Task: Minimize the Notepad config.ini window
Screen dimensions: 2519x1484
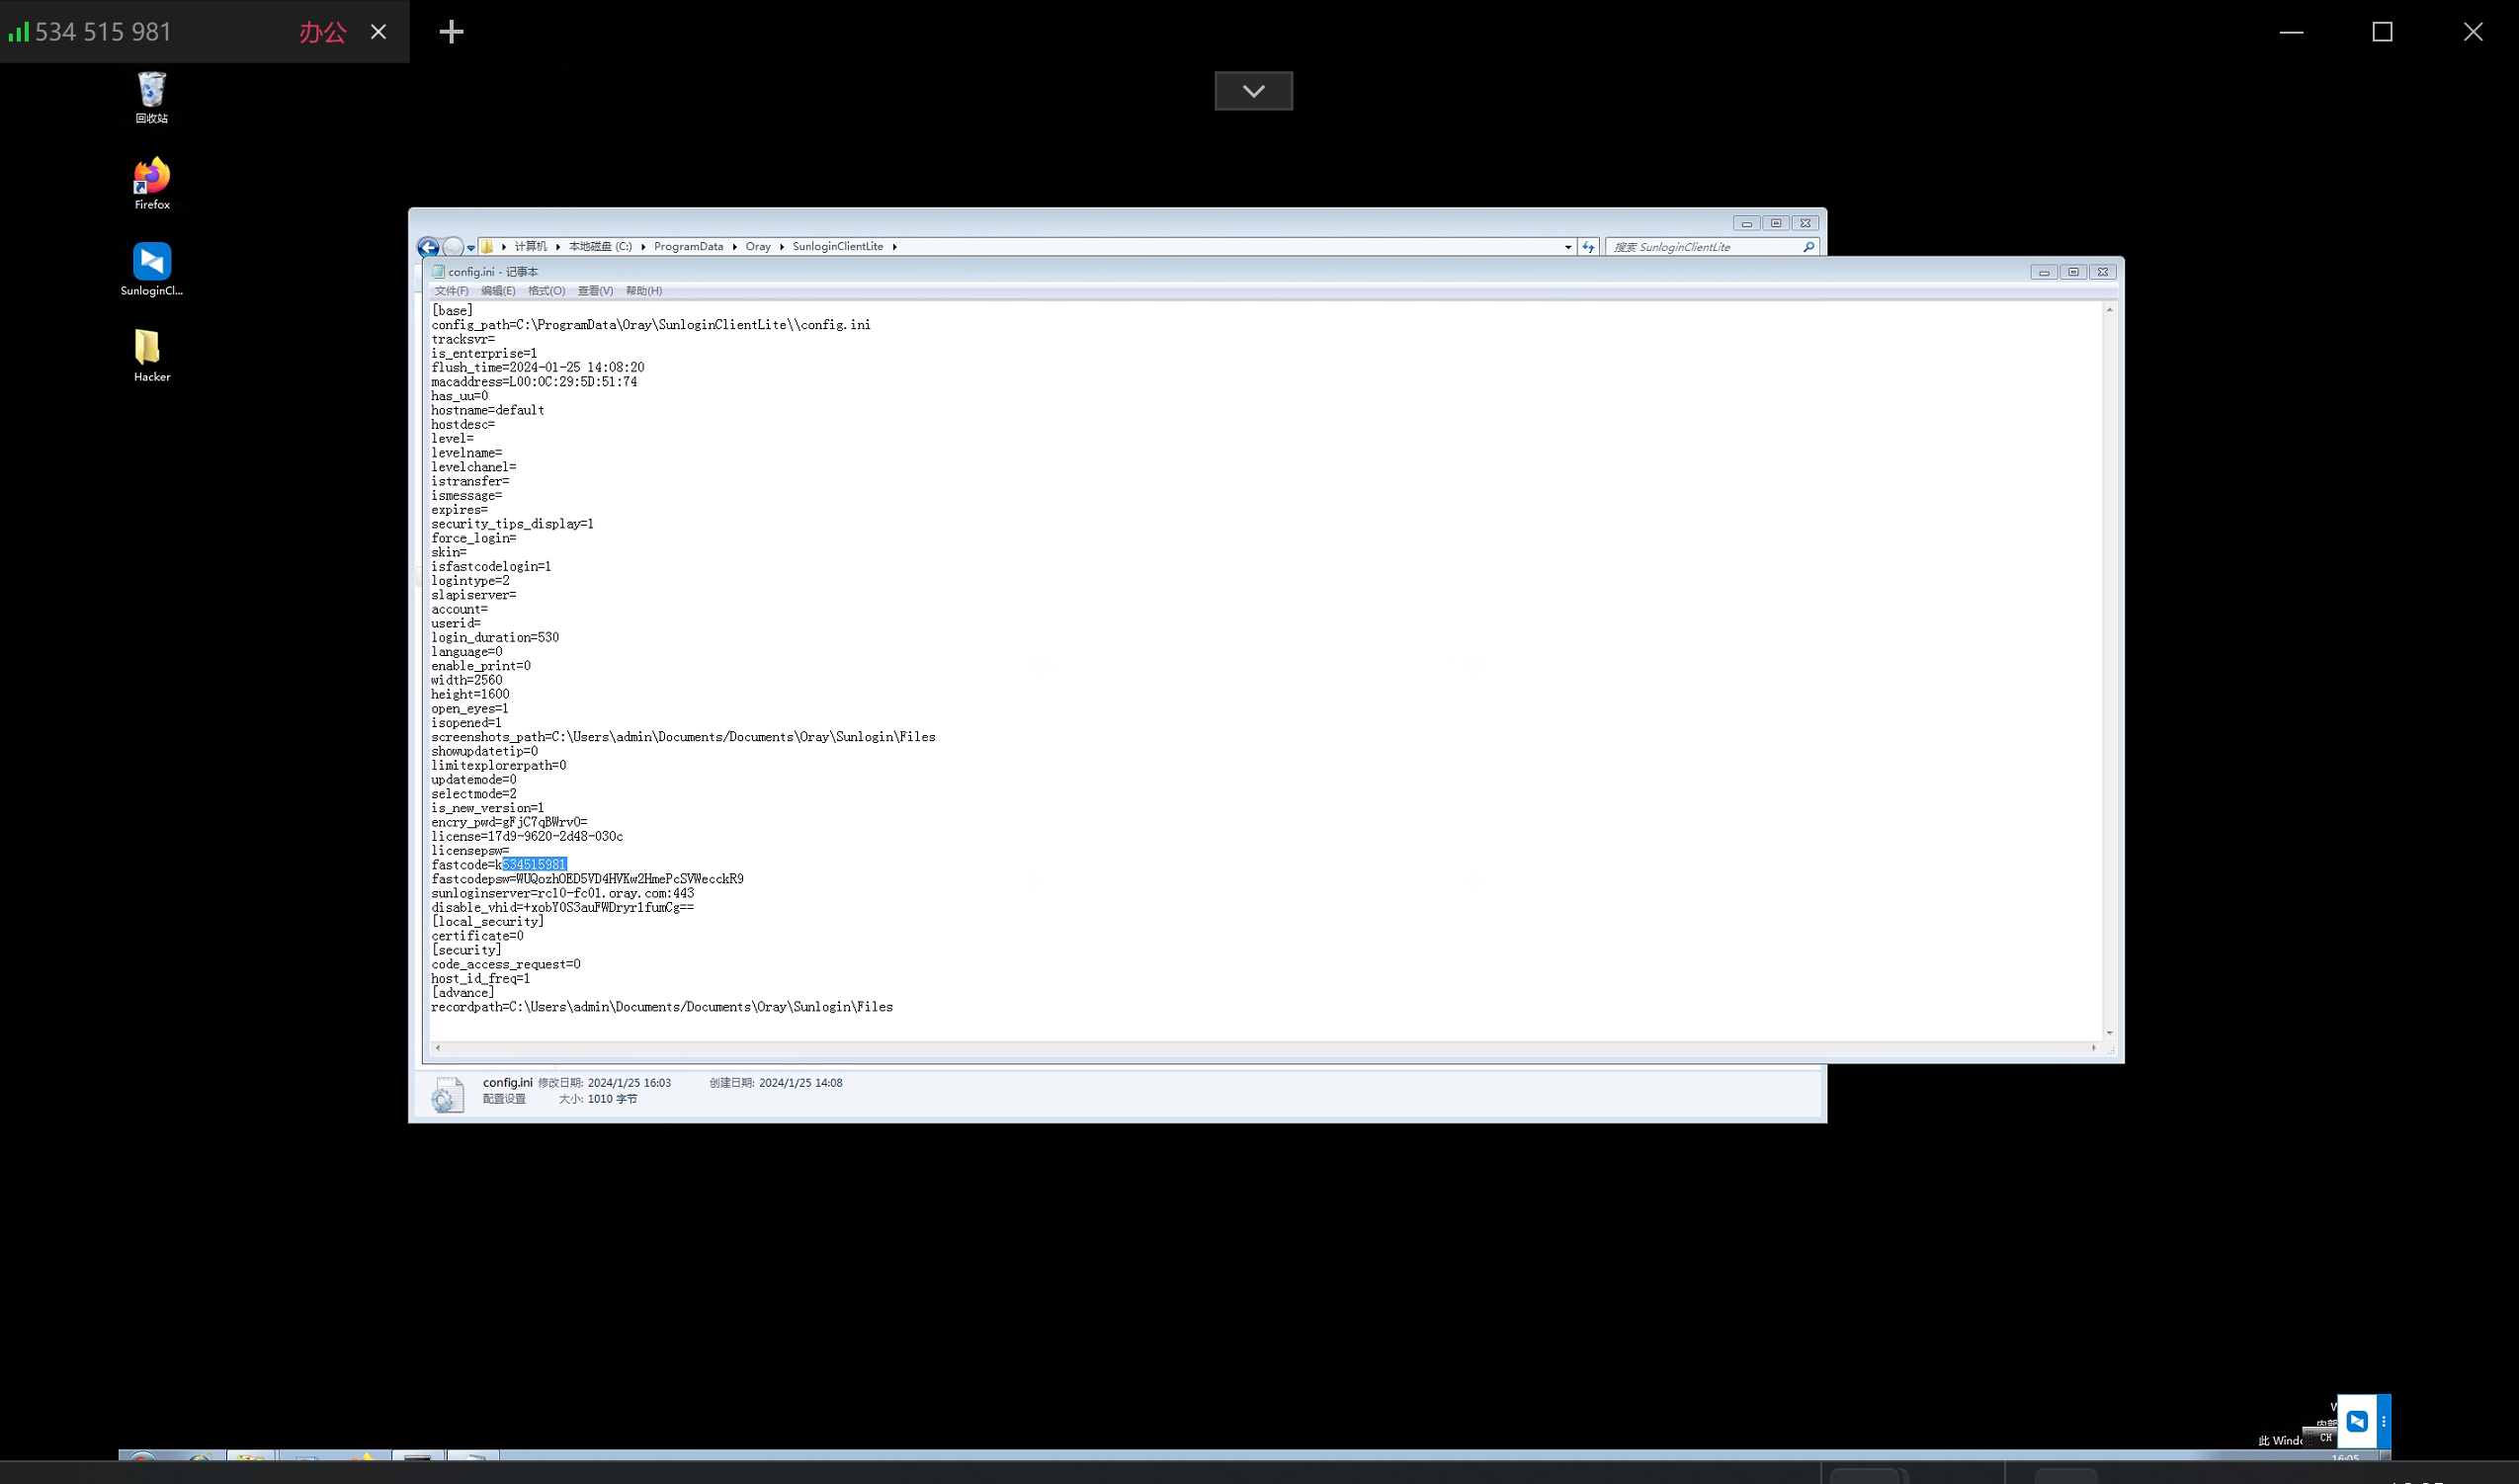Action: click(2044, 272)
